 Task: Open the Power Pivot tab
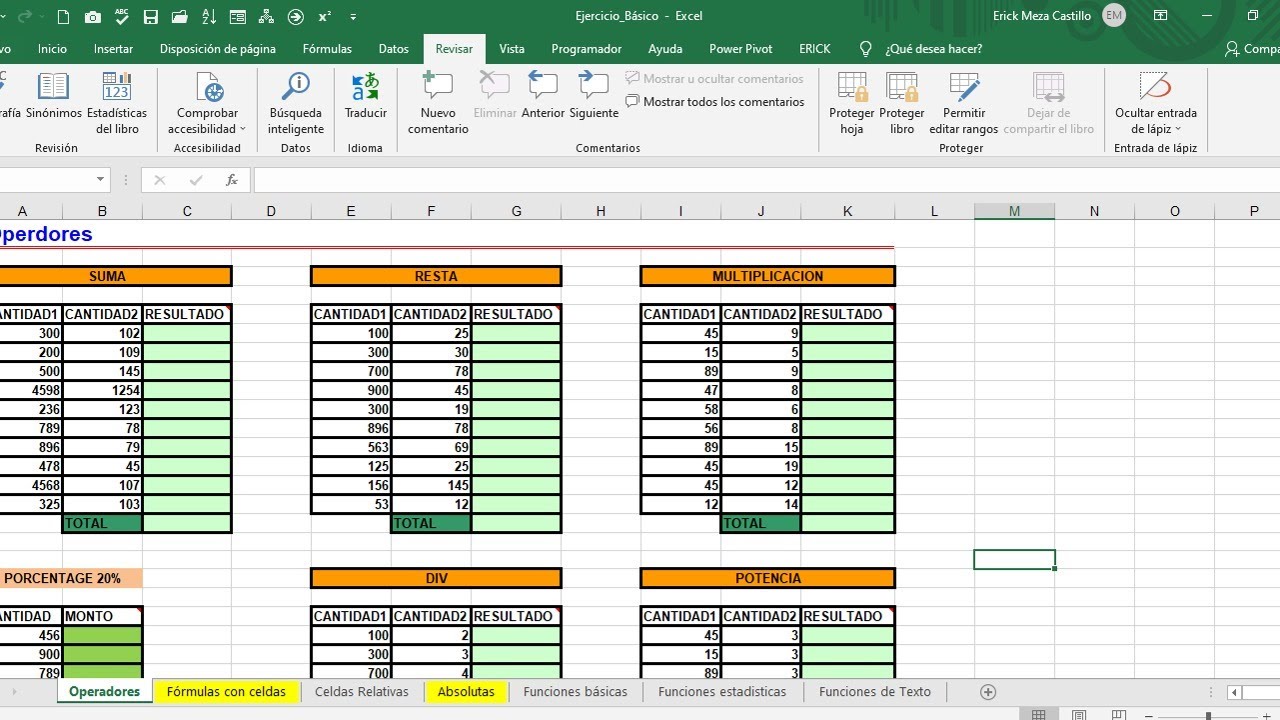tap(741, 48)
